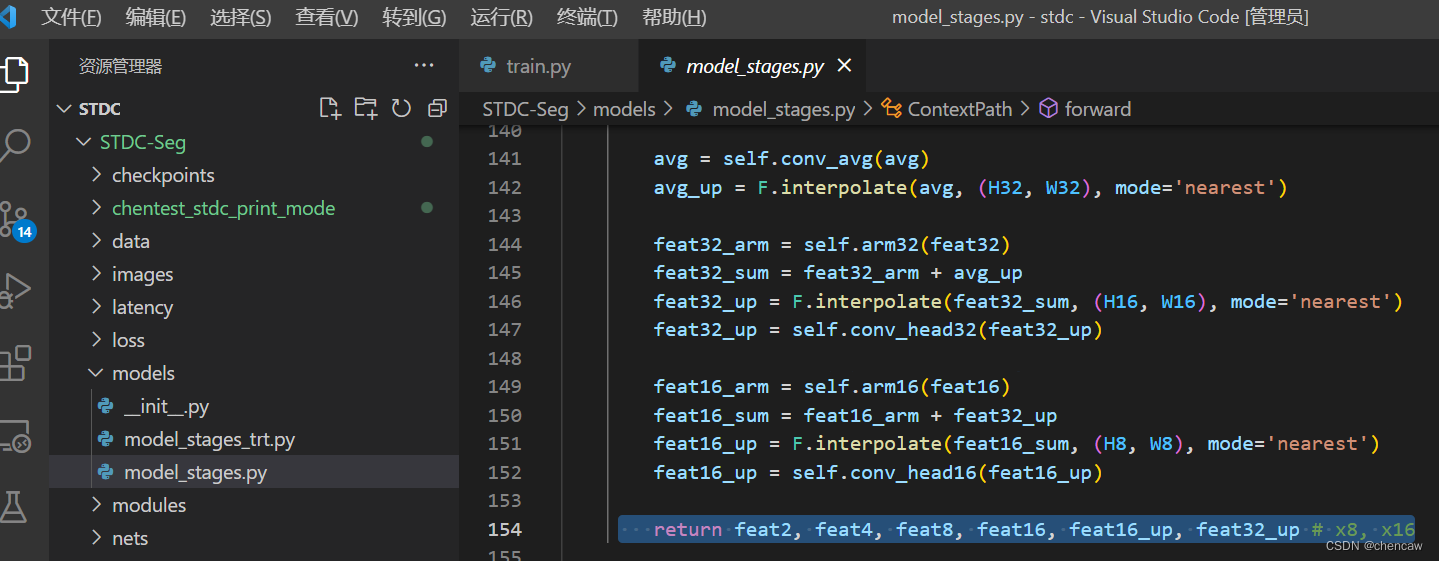Collapse the STDC root section
Image resolution: width=1439 pixels, height=561 pixels.
[x=65, y=109]
